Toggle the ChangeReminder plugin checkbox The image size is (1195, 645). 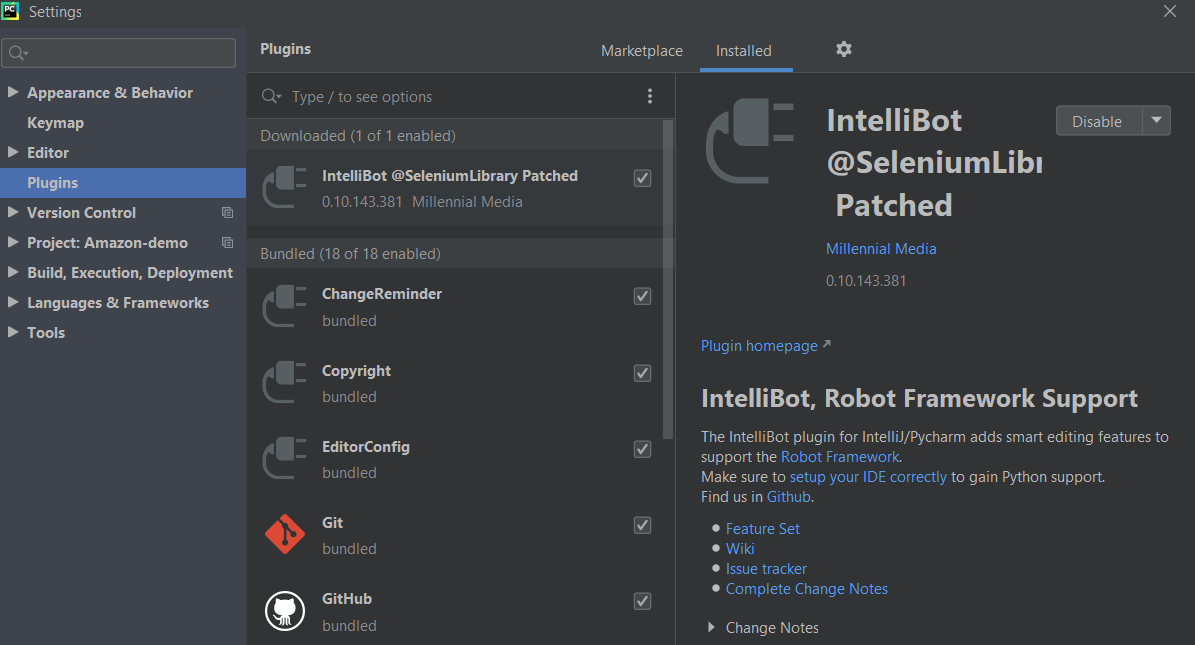pos(643,296)
